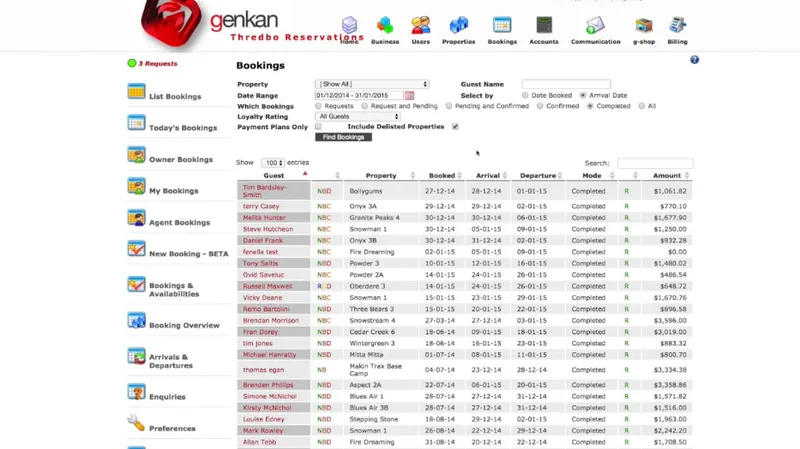Sort table by Amount column
The height and width of the screenshot is (449, 800).
(x=667, y=176)
